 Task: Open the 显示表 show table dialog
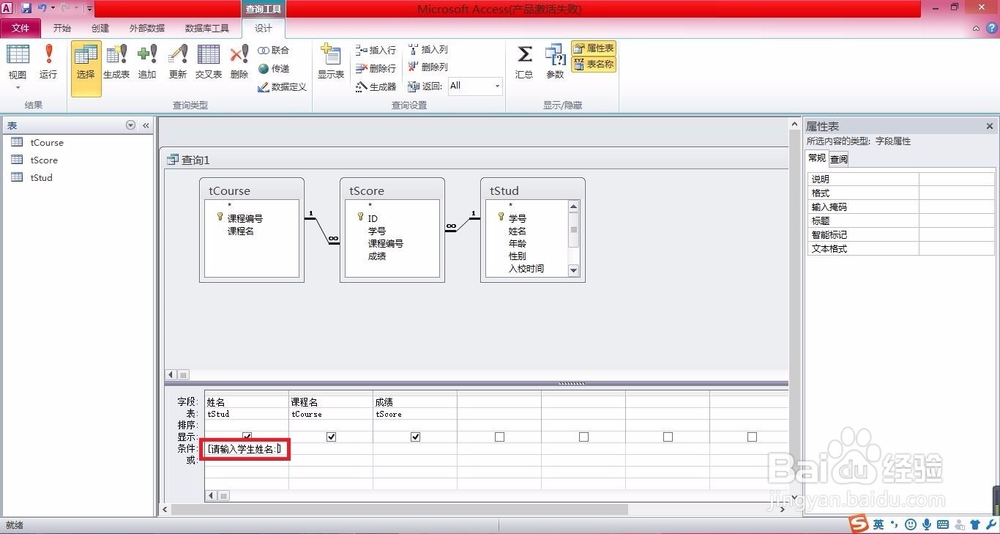tap(331, 62)
